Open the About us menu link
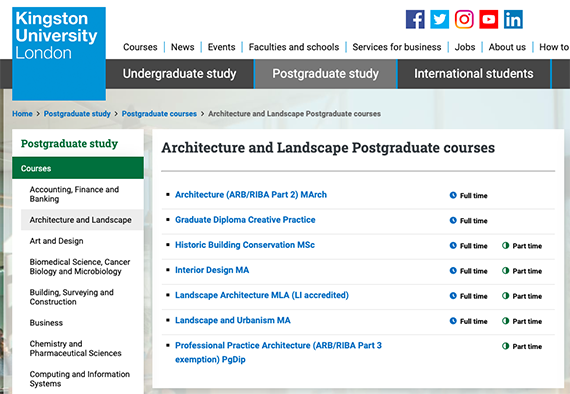 point(507,47)
